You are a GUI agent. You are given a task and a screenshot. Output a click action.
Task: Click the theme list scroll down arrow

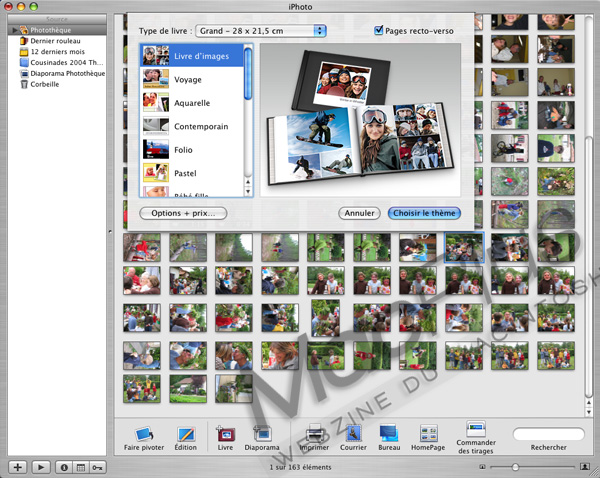(x=248, y=191)
